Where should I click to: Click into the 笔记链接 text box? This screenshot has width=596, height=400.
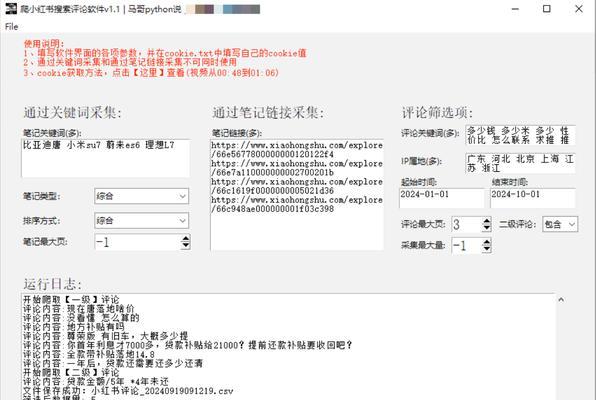click(297, 195)
